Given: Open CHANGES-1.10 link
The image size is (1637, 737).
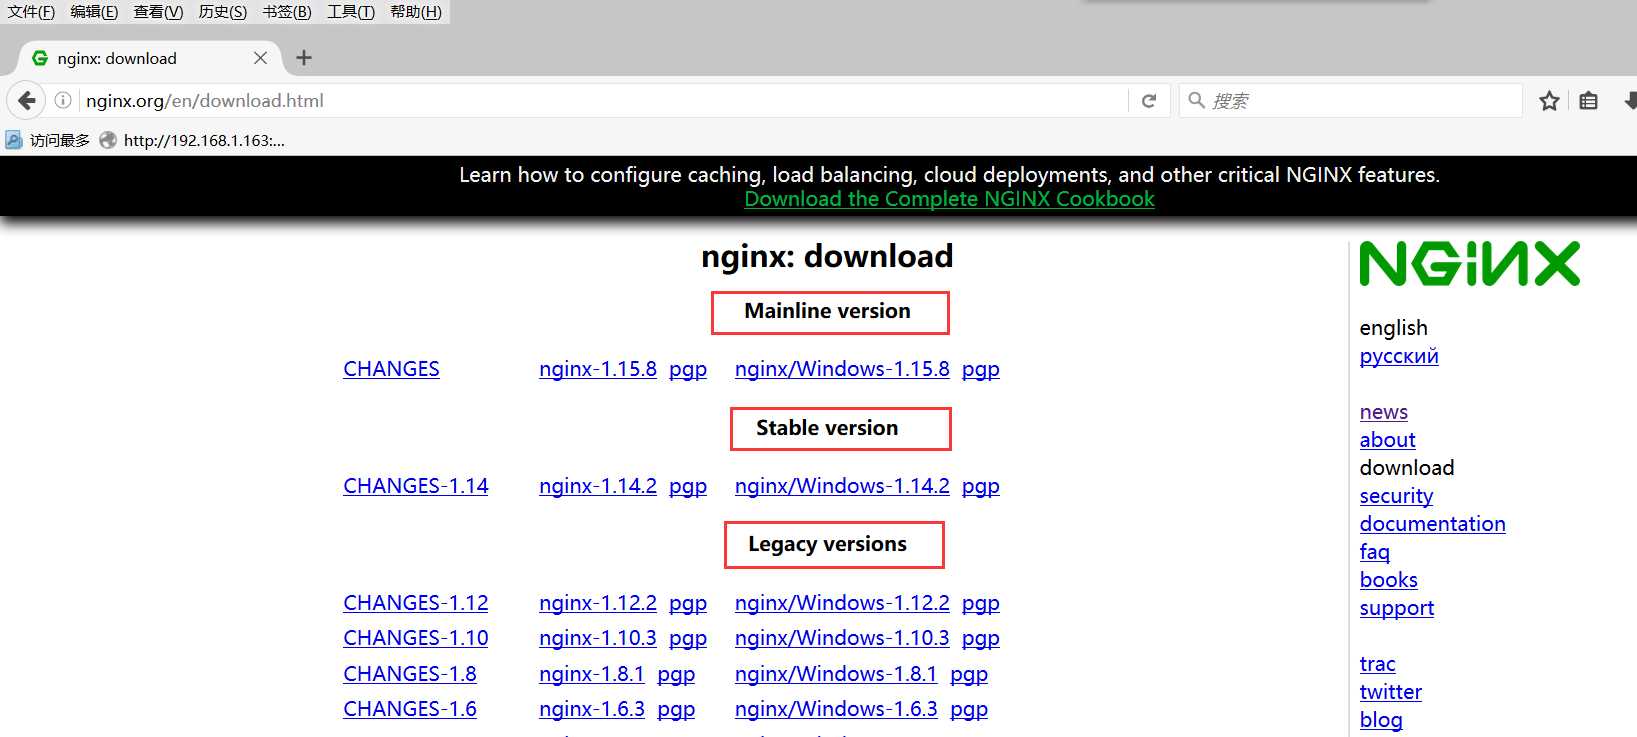Looking at the screenshot, I should click(416, 638).
